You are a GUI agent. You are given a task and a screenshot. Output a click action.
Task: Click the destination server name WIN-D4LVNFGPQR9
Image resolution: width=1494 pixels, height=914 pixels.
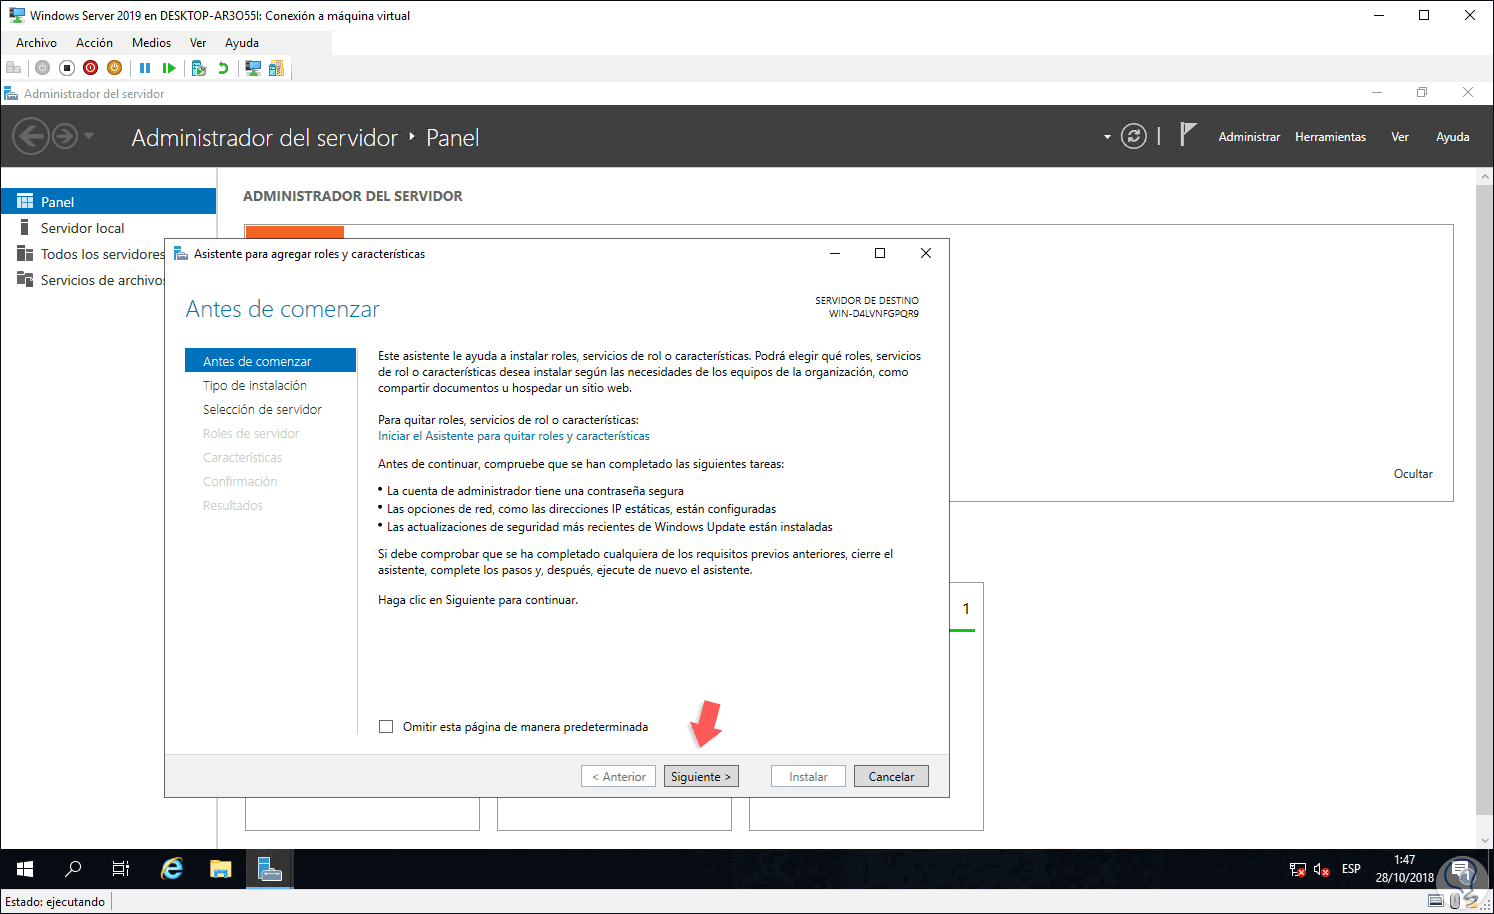873,314
